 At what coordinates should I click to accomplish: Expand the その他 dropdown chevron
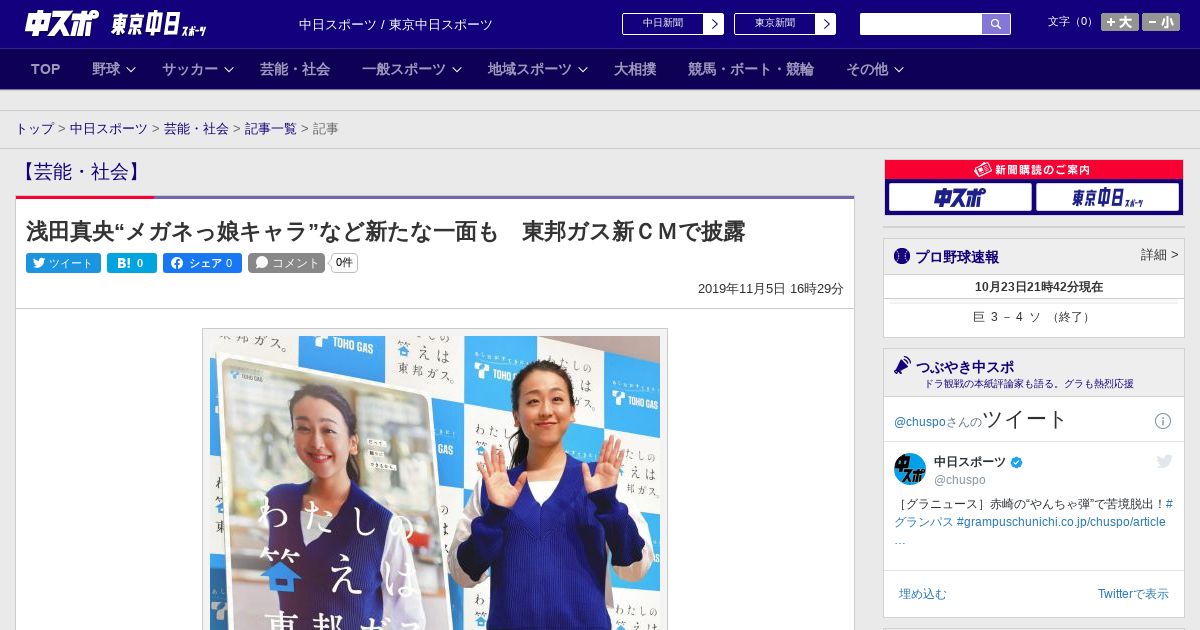[x=899, y=69]
